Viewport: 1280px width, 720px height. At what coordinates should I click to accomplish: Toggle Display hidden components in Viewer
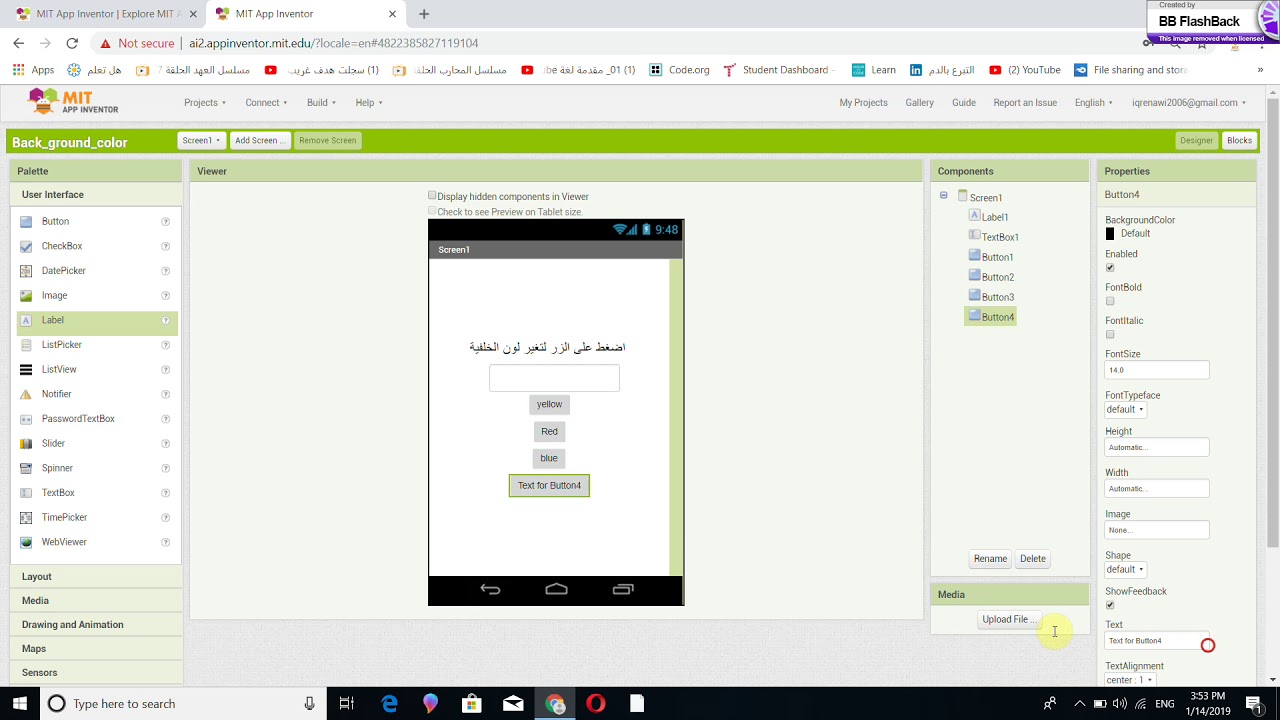click(x=432, y=196)
